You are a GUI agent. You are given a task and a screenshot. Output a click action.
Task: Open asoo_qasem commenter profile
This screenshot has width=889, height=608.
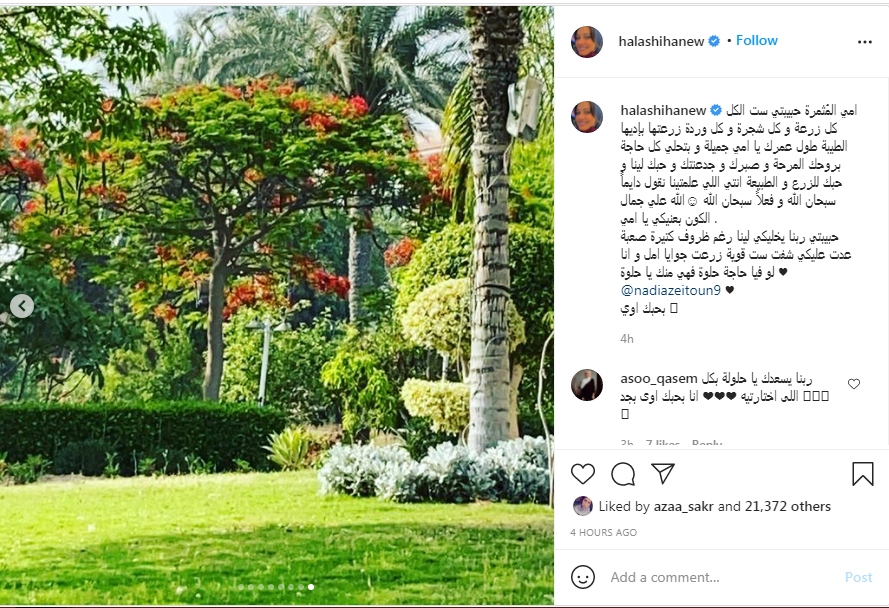[659, 378]
